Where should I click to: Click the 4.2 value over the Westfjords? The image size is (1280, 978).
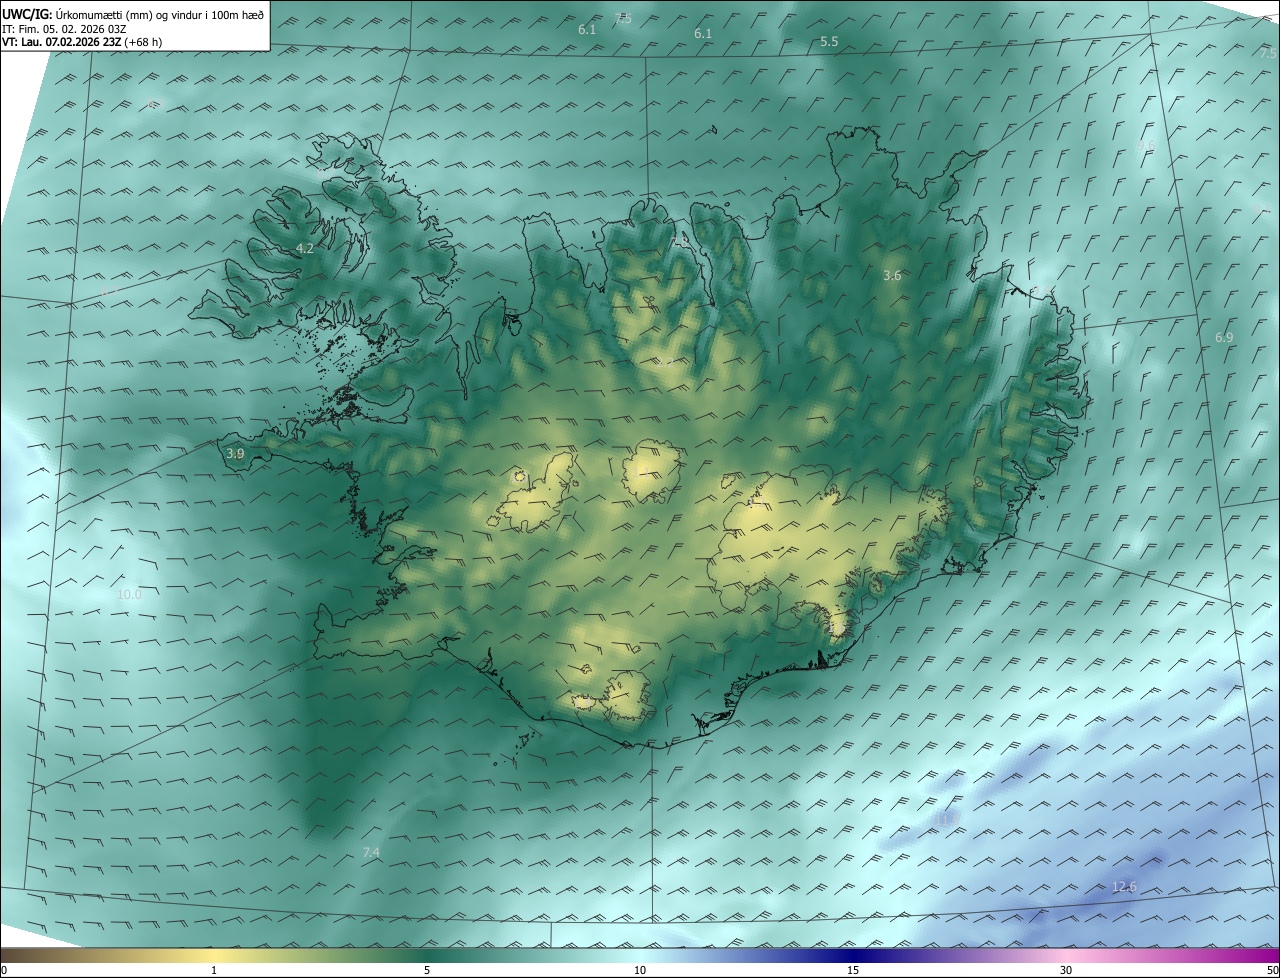click(305, 248)
